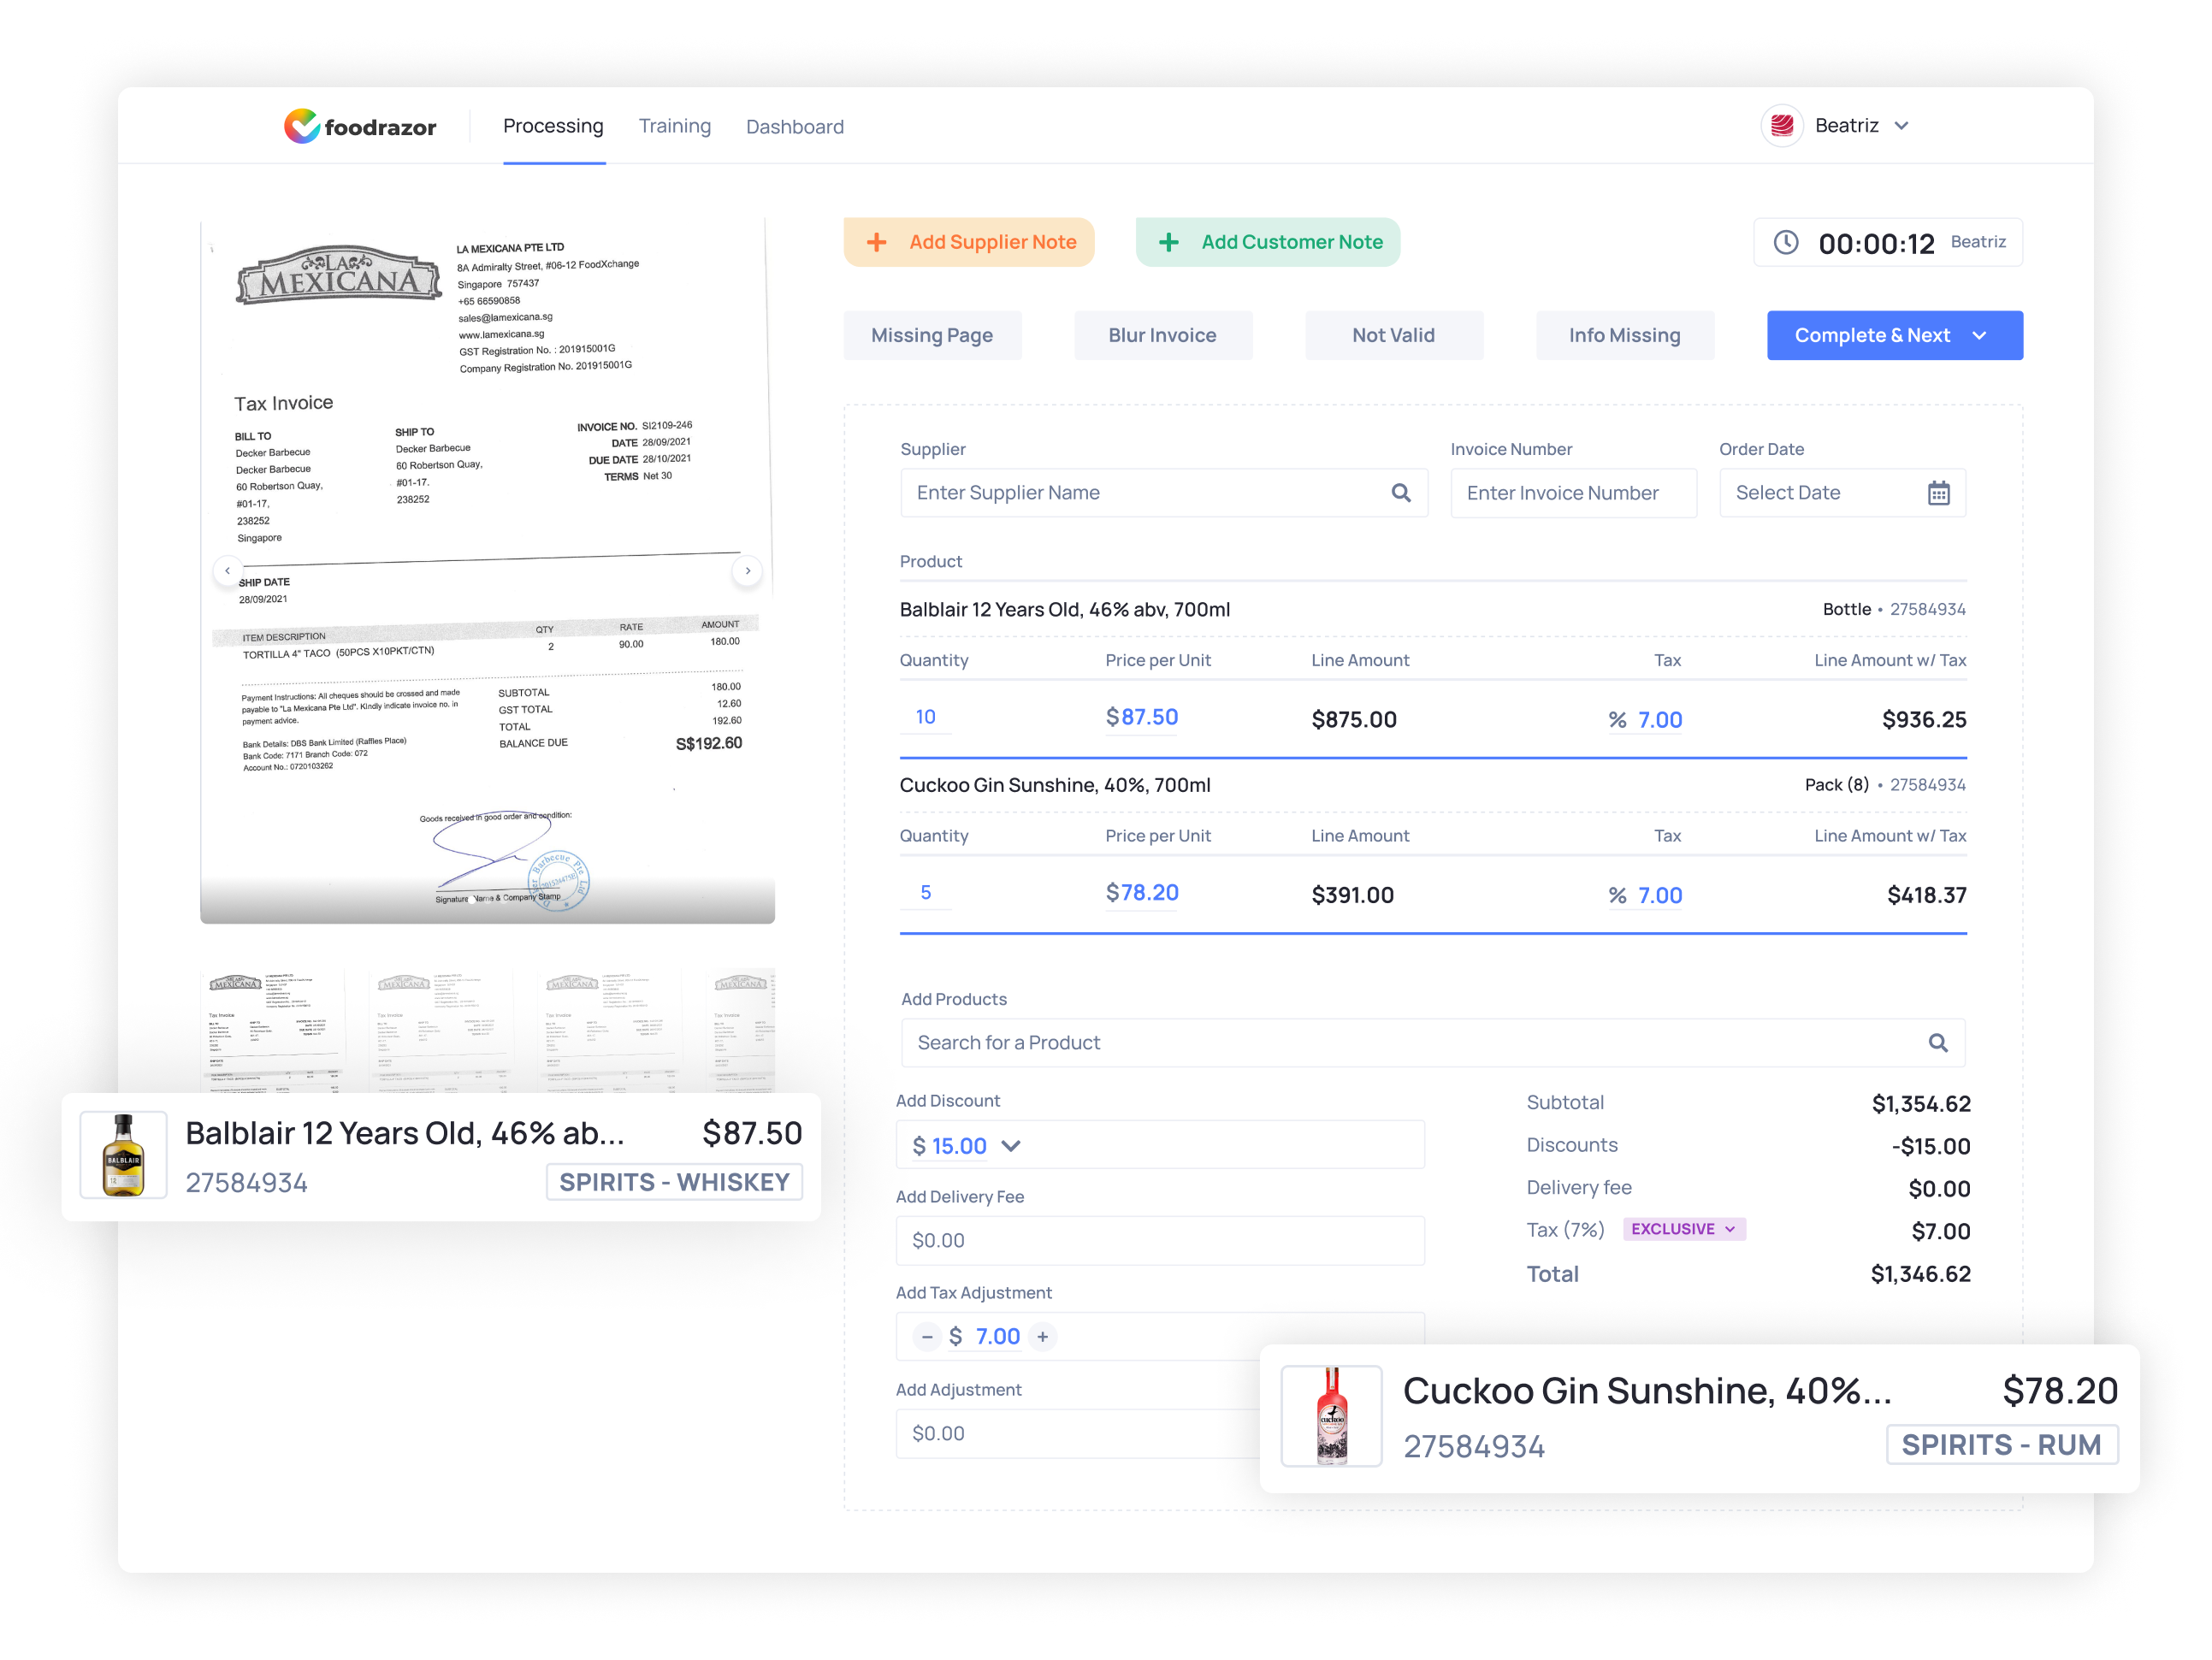
Task: Click the Select Date field
Action: pos(1843,493)
